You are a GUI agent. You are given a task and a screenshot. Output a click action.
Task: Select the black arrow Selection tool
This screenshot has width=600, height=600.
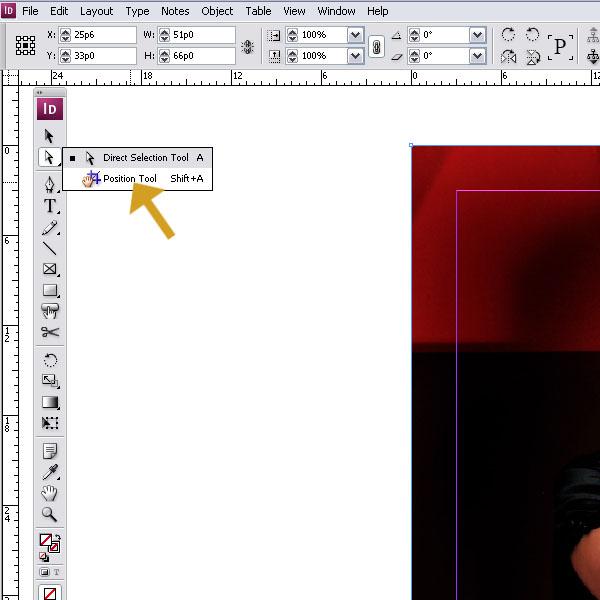pos(49,136)
